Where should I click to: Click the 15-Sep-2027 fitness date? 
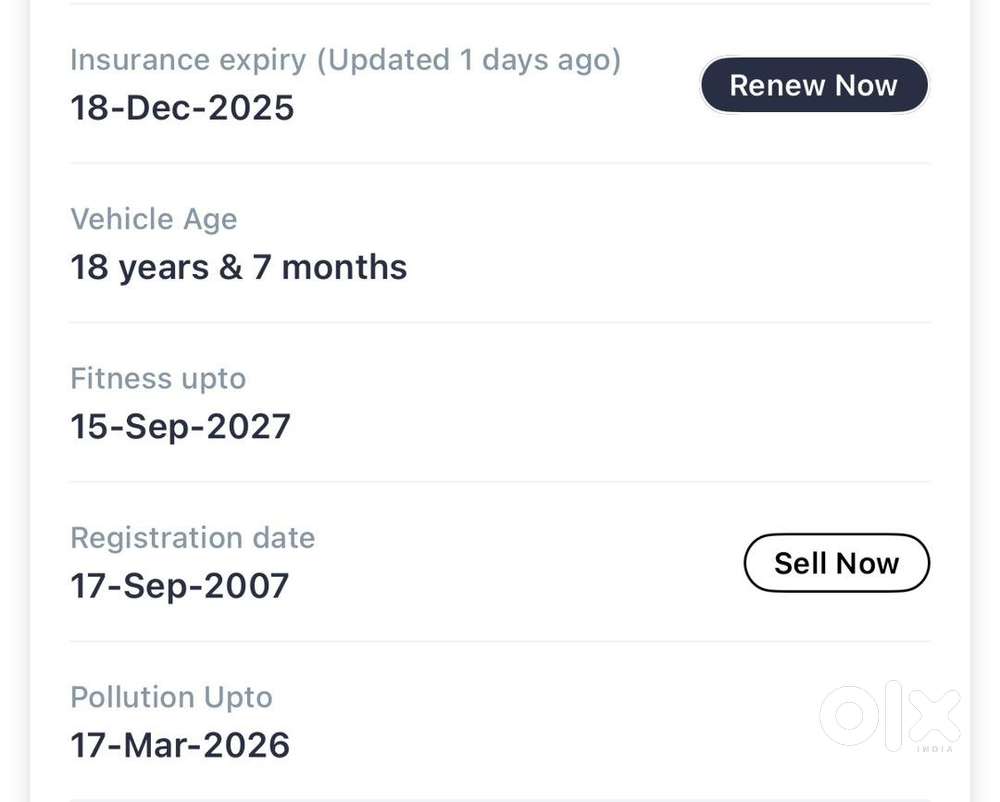pos(180,427)
